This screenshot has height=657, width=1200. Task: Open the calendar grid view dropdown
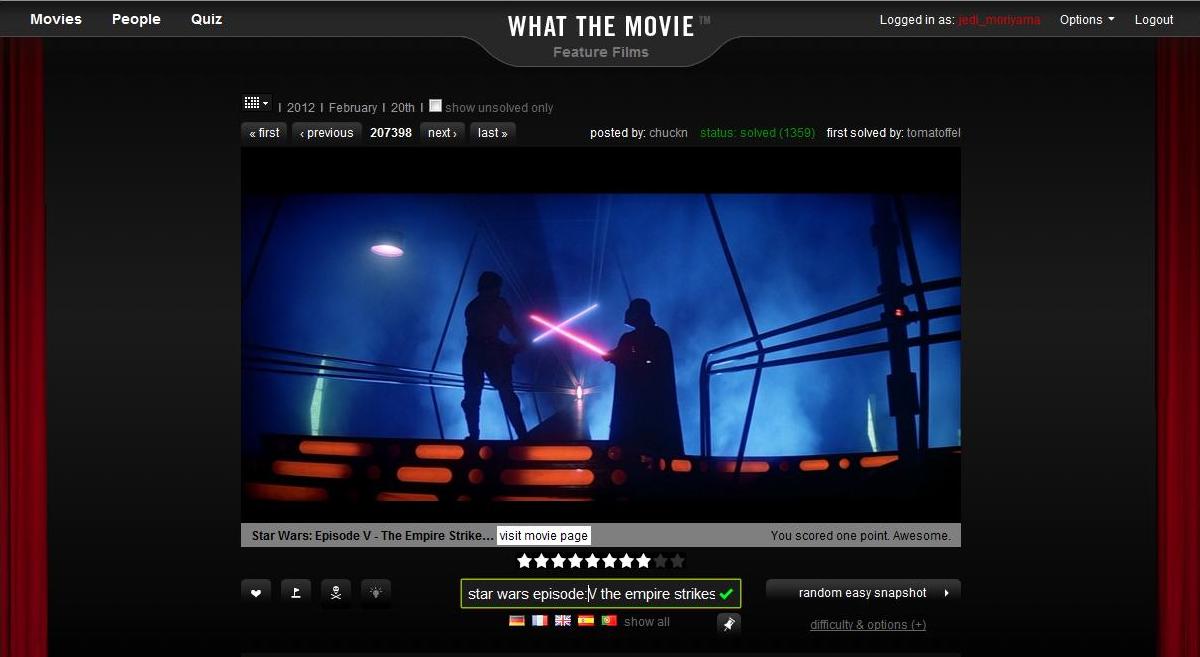click(256, 103)
